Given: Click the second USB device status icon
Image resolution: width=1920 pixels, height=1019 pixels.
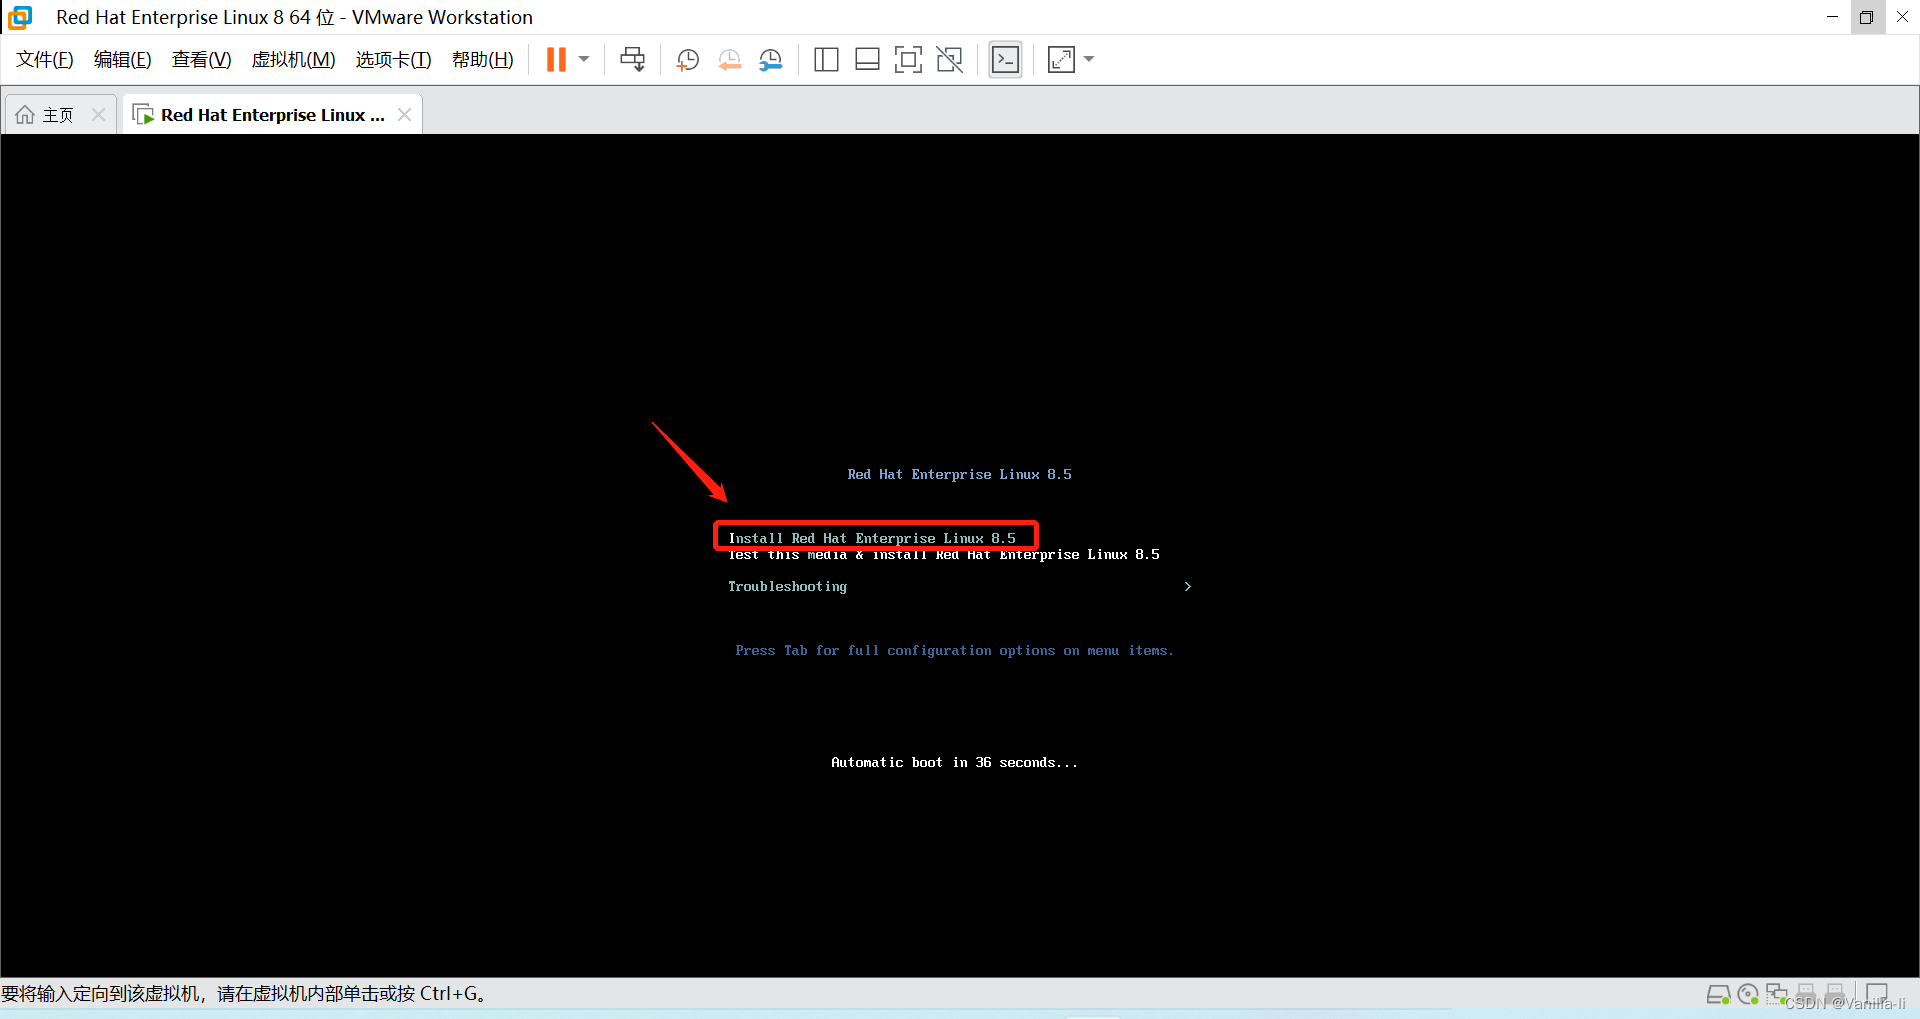Looking at the screenshot, I should pyautogui.click(x=1835, y=994).
